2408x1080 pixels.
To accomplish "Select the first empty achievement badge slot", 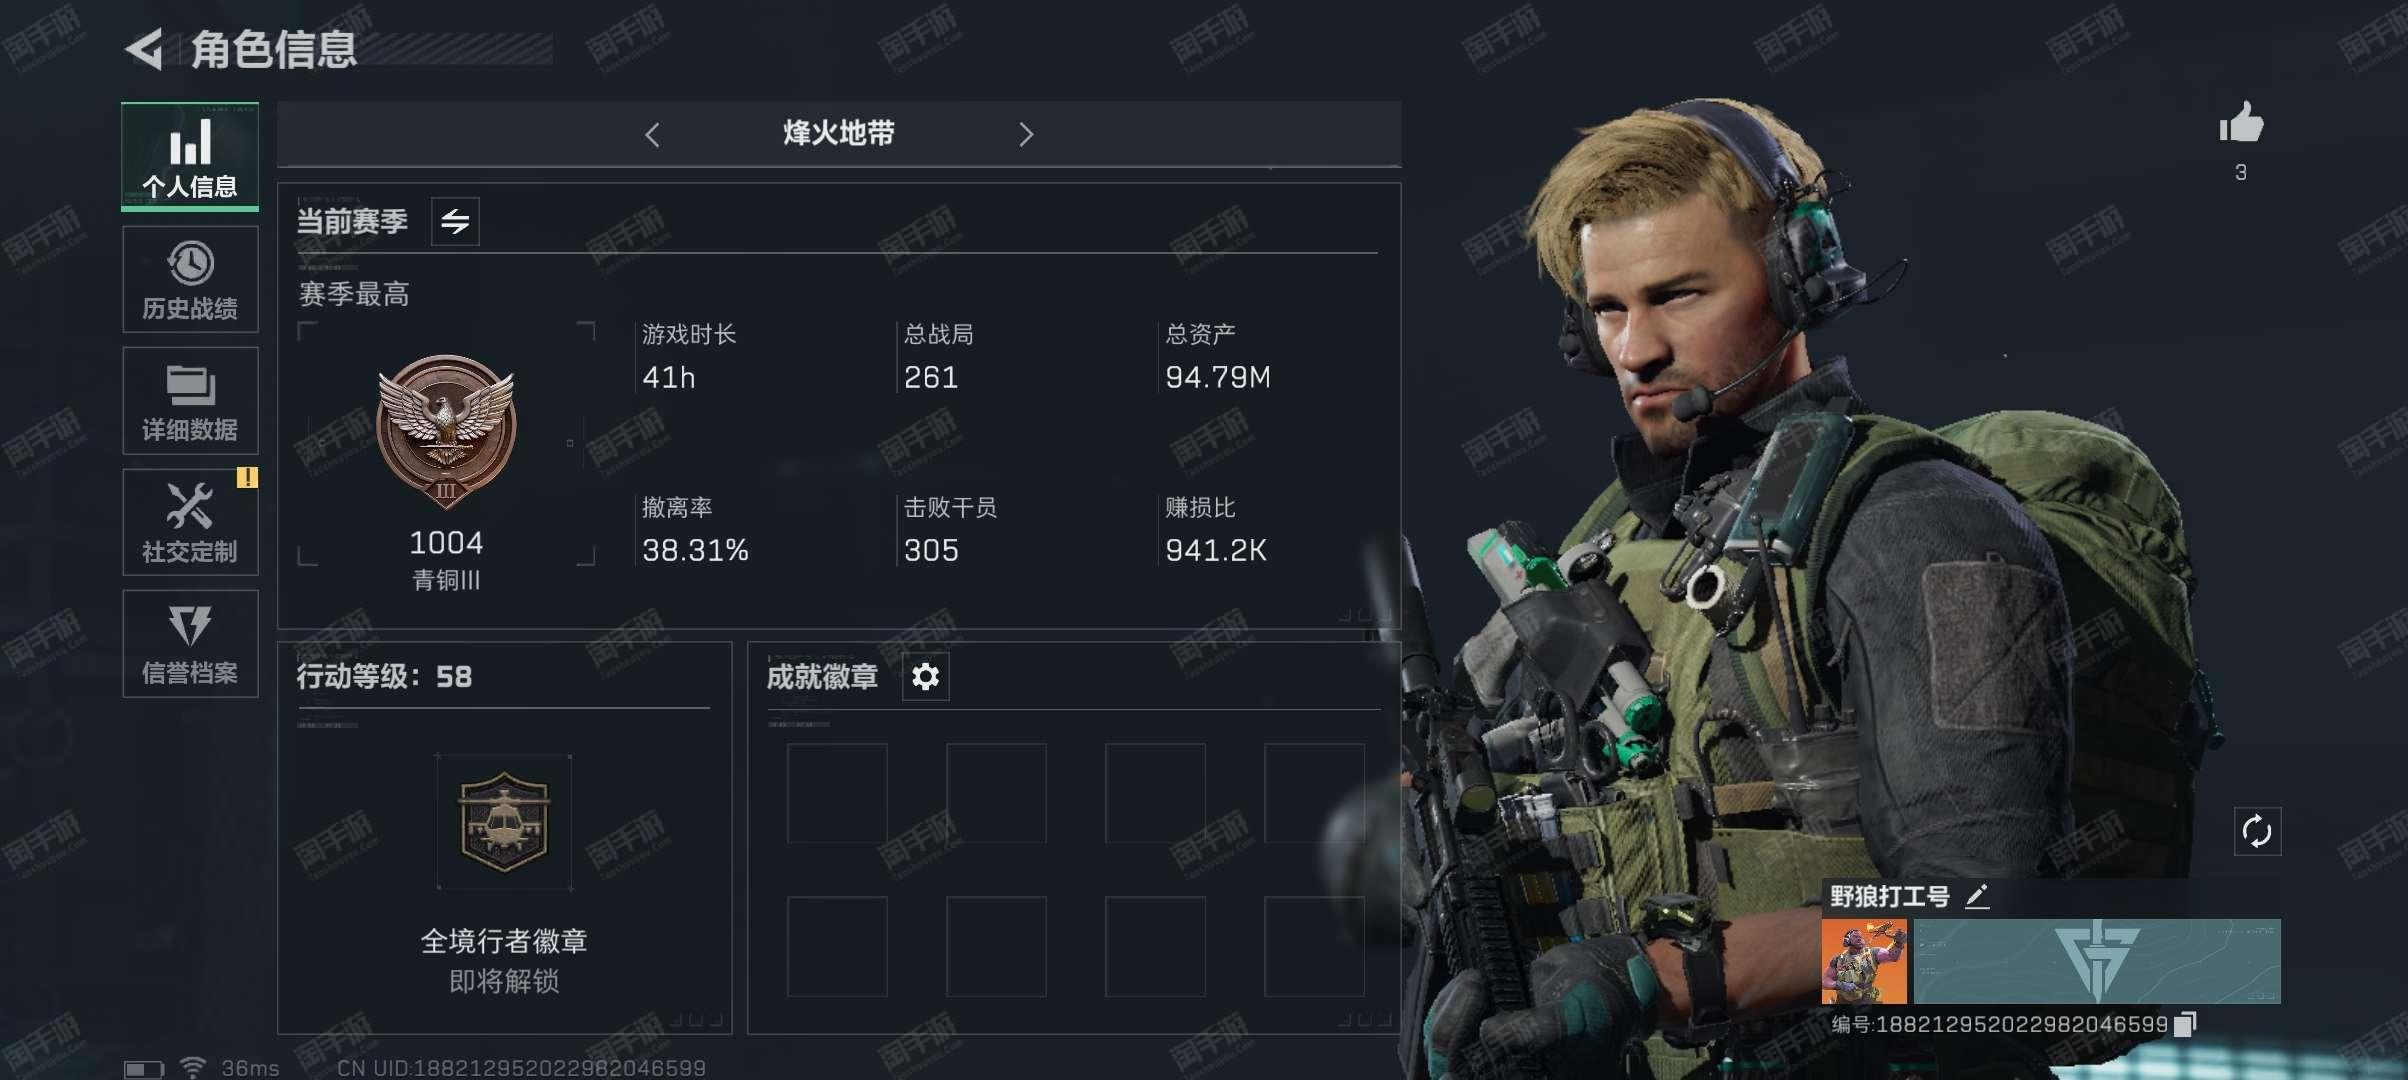I will click(837, 793).
